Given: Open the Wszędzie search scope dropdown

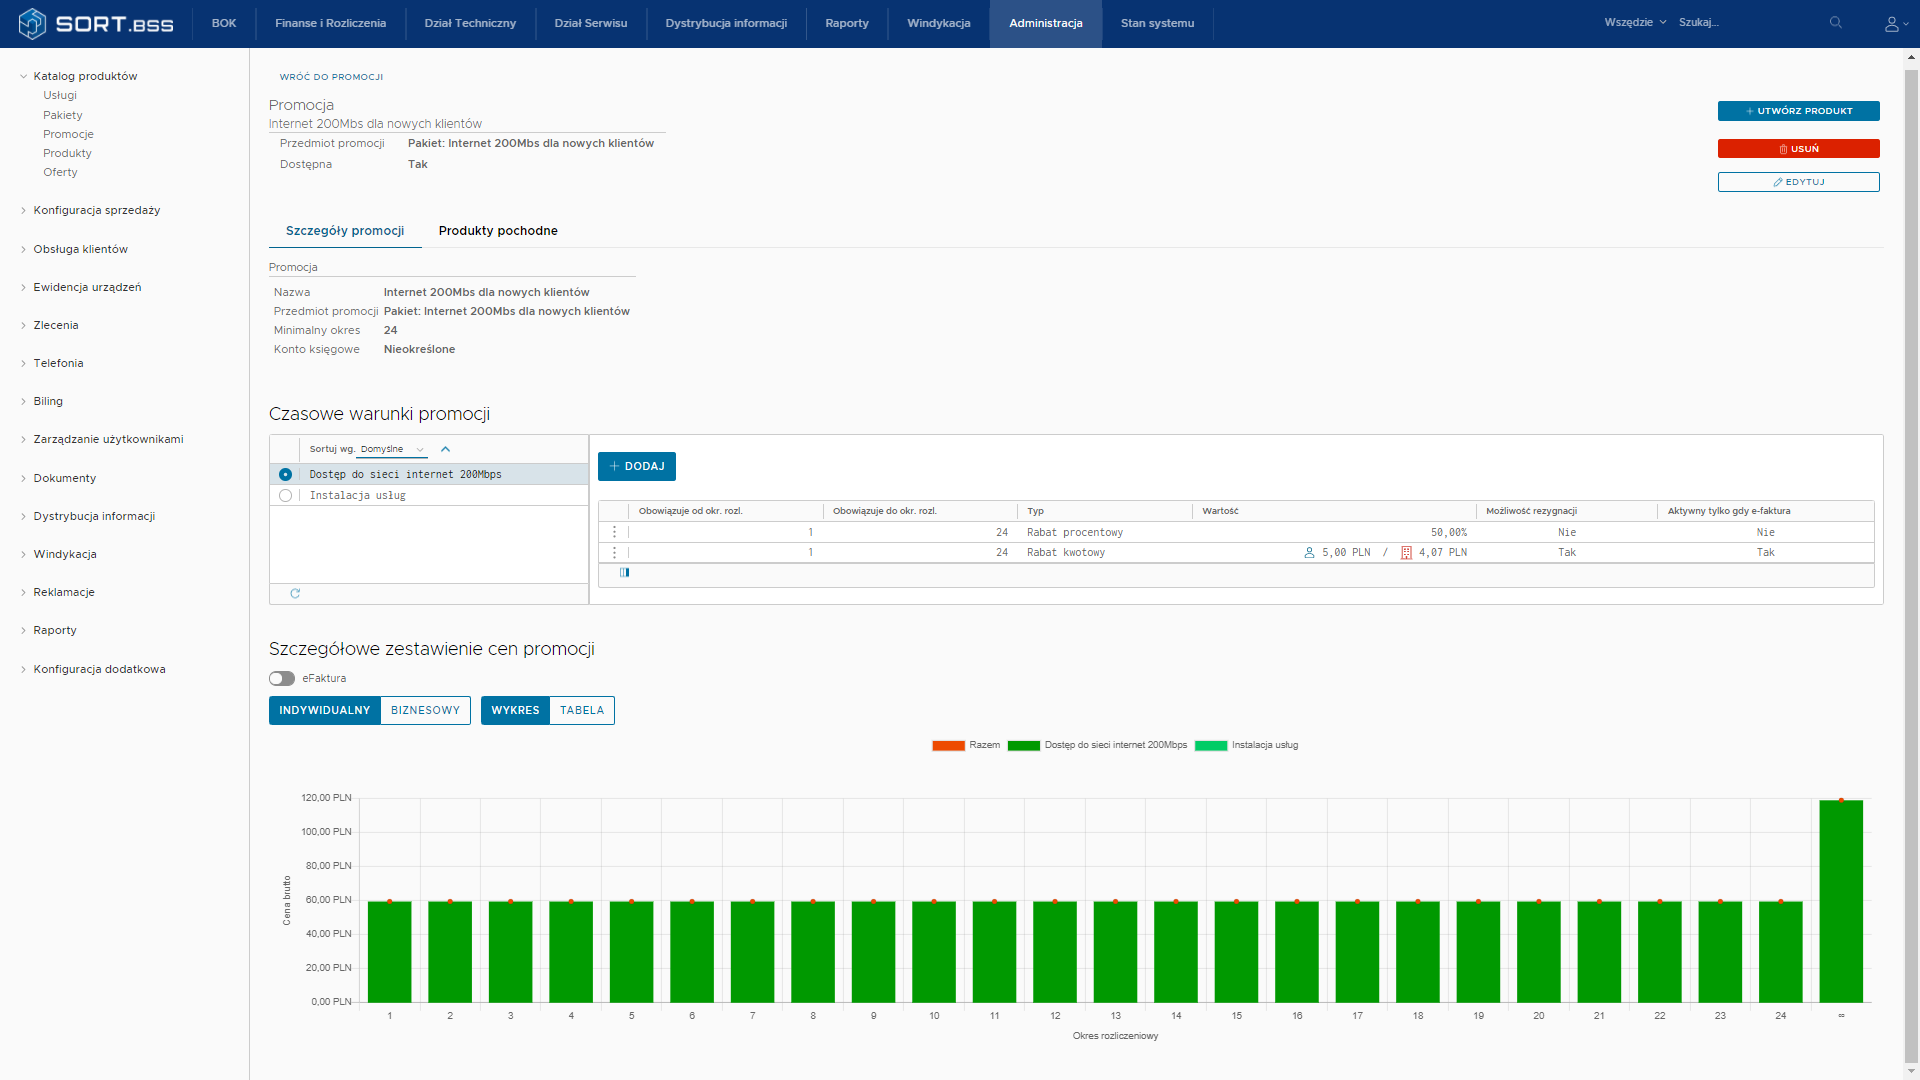Looking at the screenshot, I should (1634, 22).
